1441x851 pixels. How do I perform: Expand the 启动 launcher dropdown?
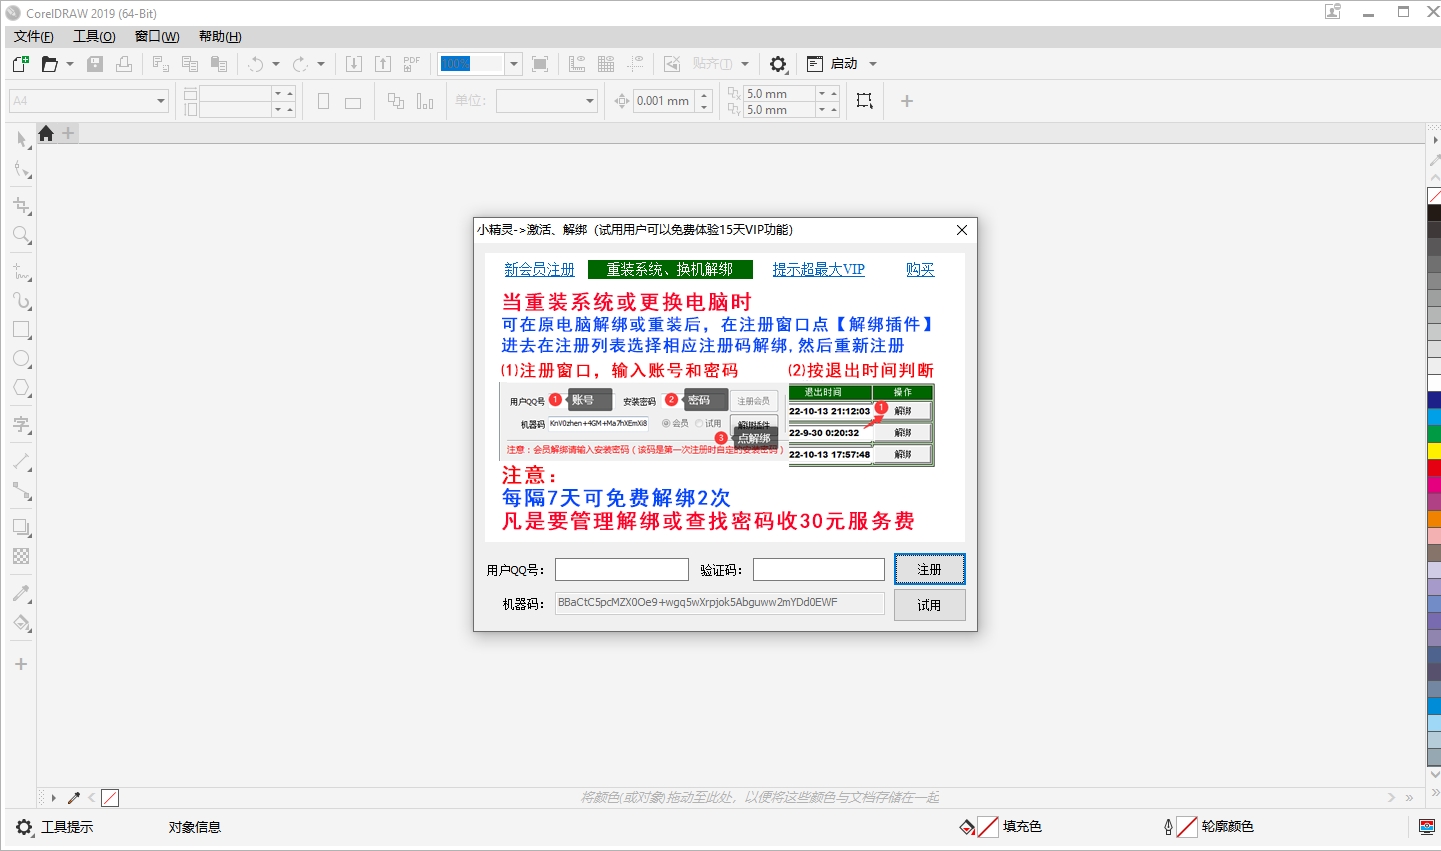(873, 64)
